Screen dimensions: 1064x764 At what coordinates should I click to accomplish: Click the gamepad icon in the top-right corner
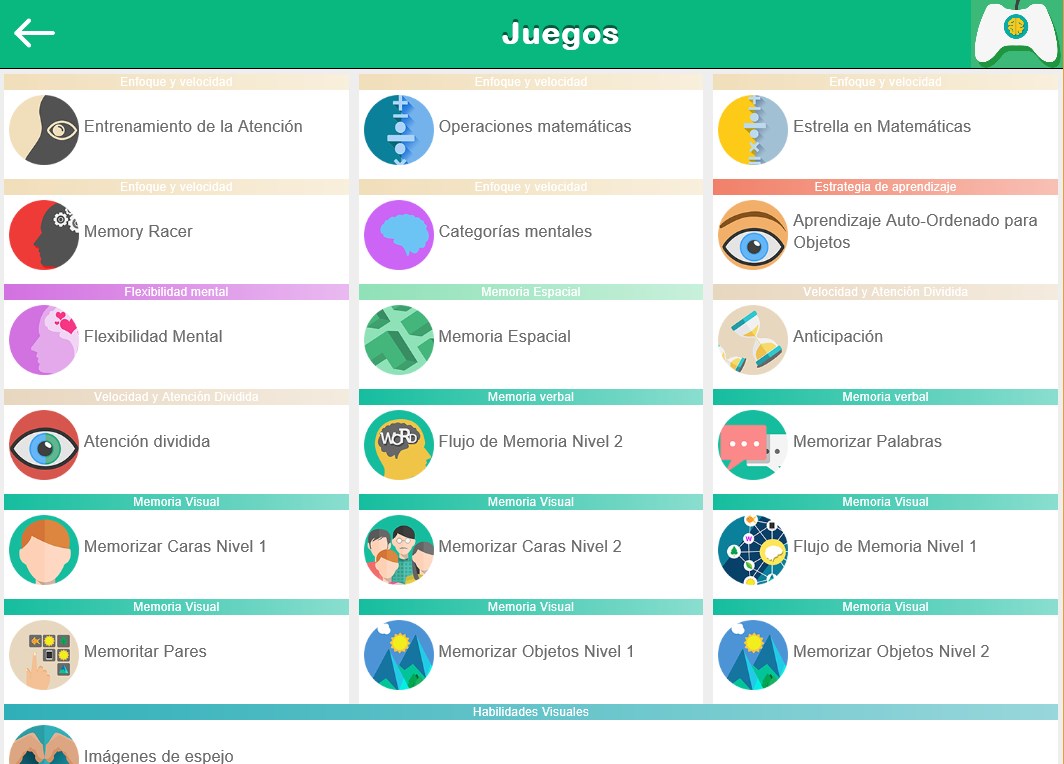click(1013, 33)
